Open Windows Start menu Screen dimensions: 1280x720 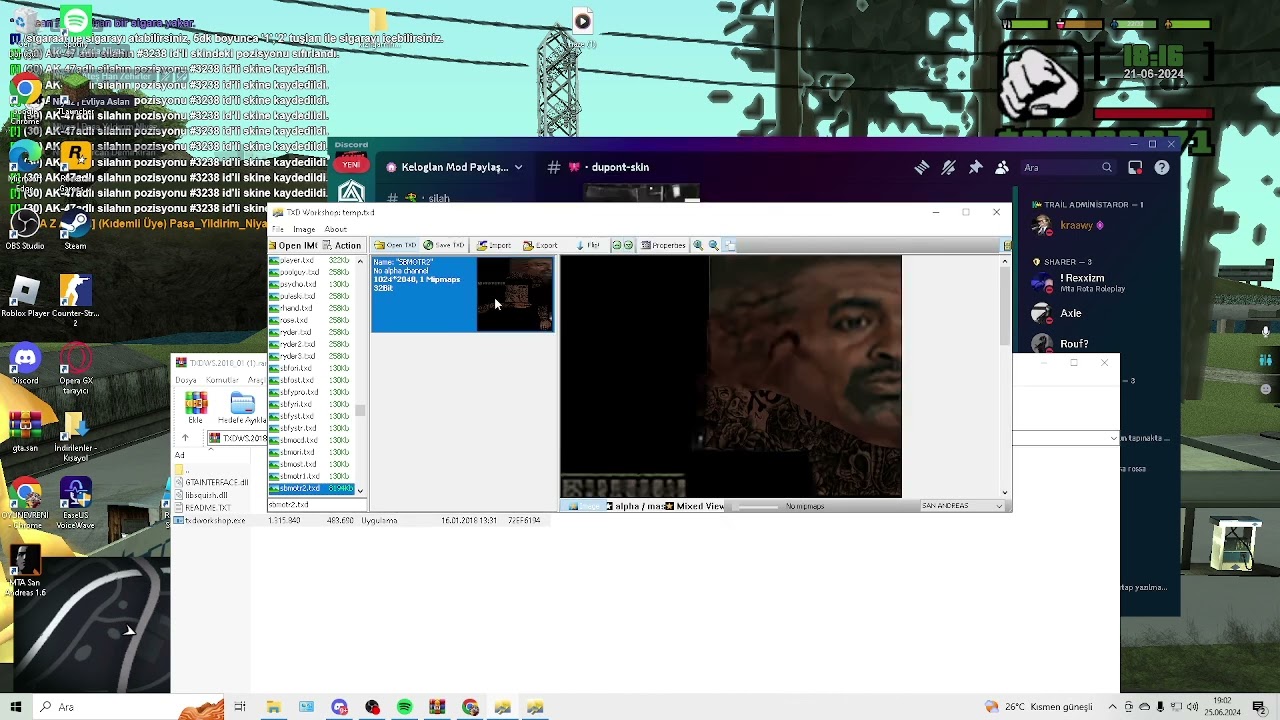tap(16, 707)
